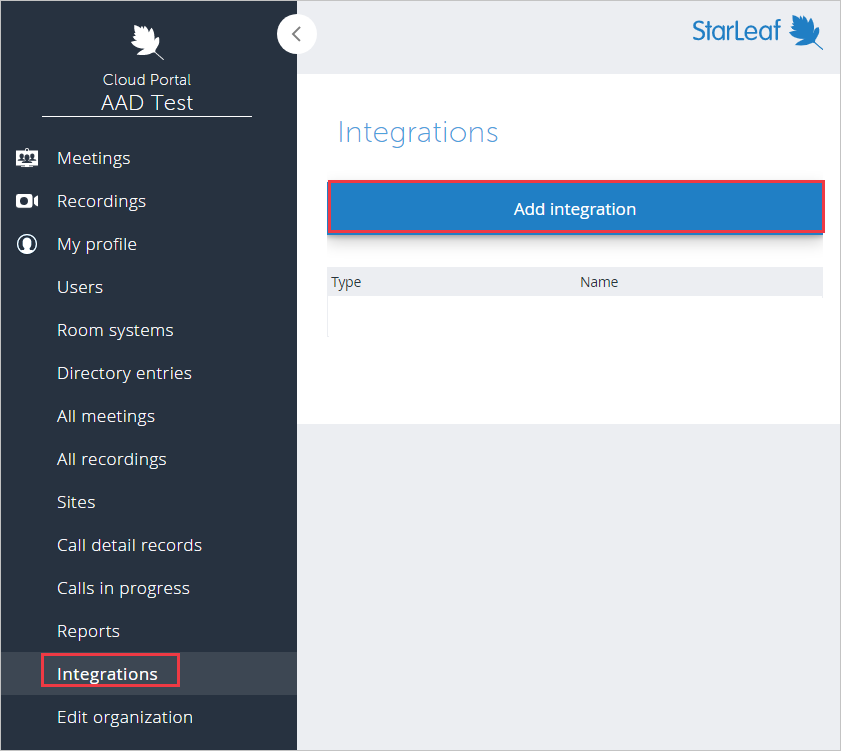Select the Recordings video camera icon
The width and height of the screenshot is (841, 751).
coord(27,200)
